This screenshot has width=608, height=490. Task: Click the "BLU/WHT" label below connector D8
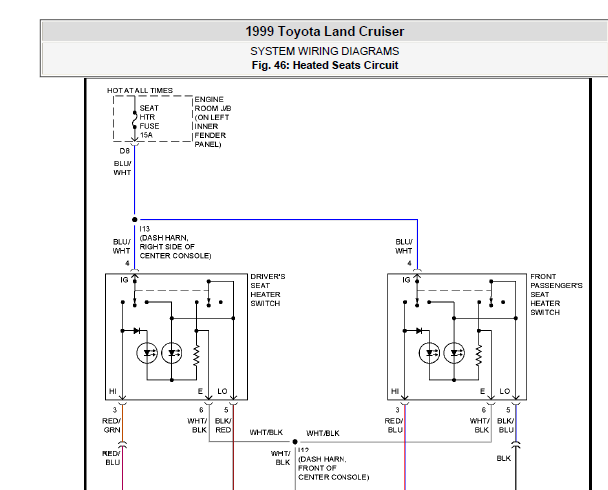pyautogui.click(x=122, y=168)
